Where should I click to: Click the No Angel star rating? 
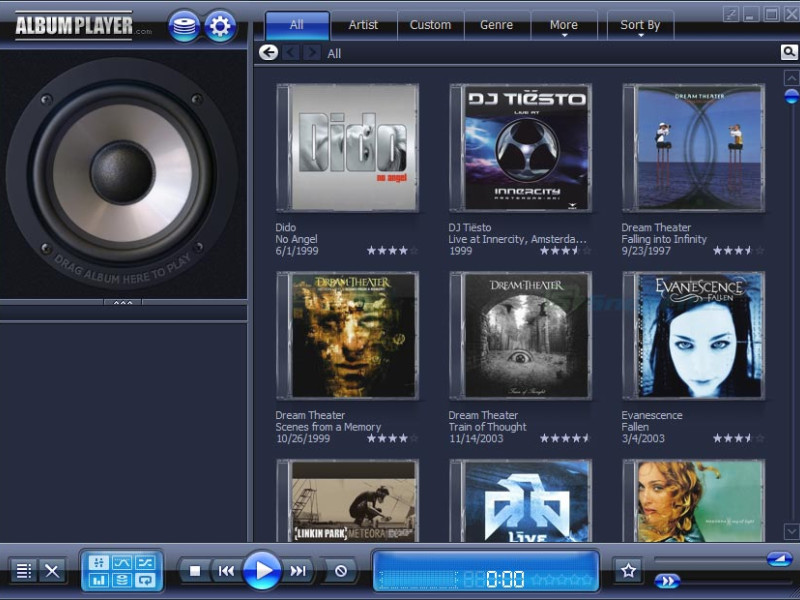pyautogui.click(x=392, y=251)
